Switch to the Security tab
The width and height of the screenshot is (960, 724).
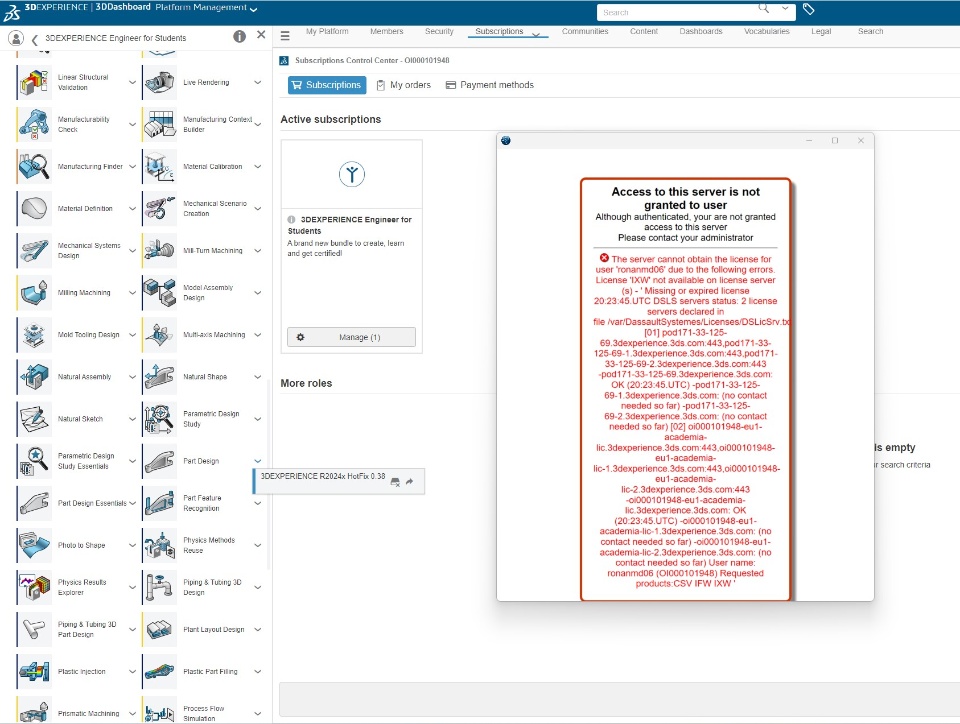(x=439, y=31)
